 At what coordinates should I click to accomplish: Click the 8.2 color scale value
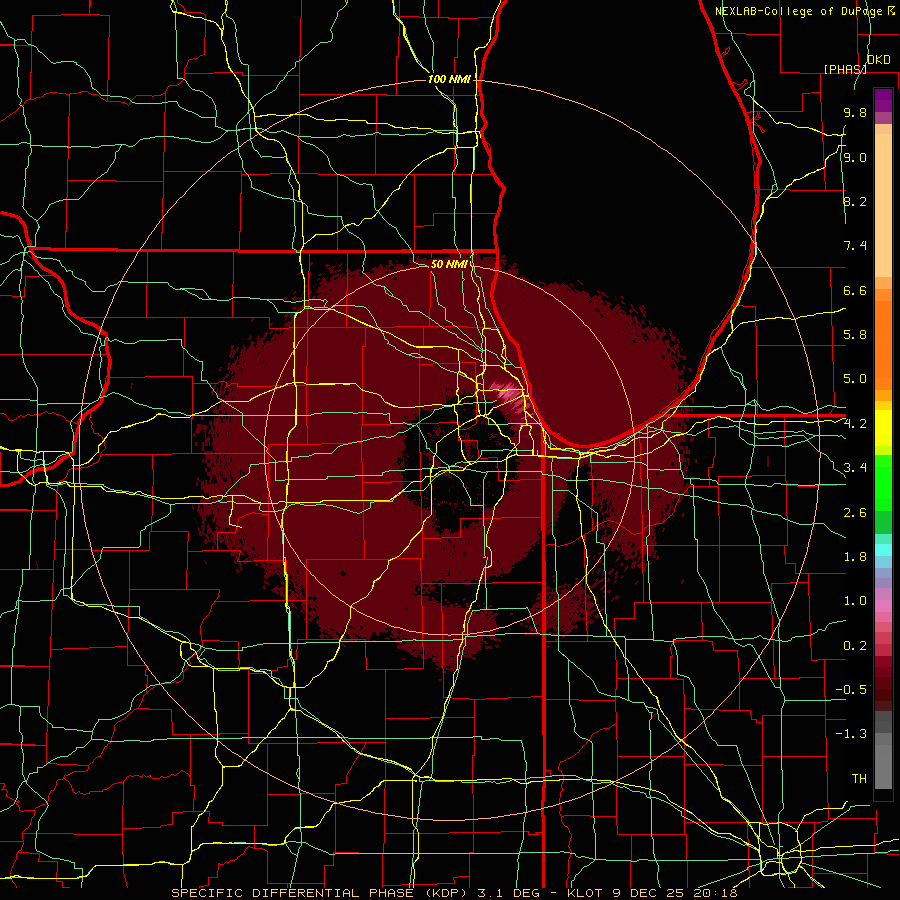coord(855,201)
